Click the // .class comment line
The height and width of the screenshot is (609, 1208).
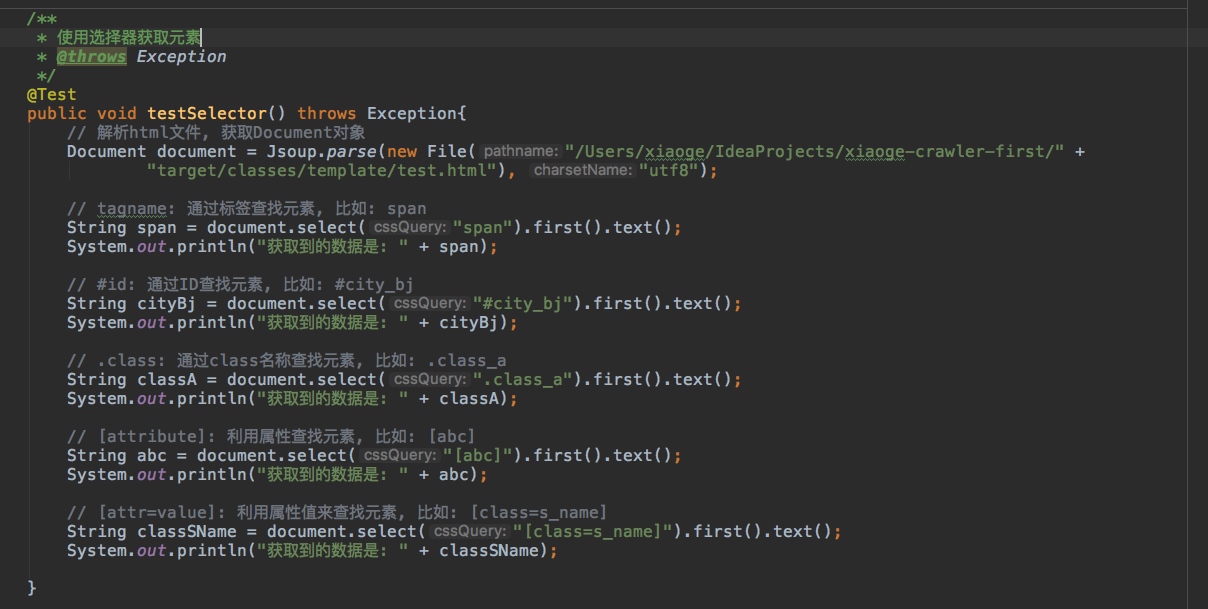point(286,360)
